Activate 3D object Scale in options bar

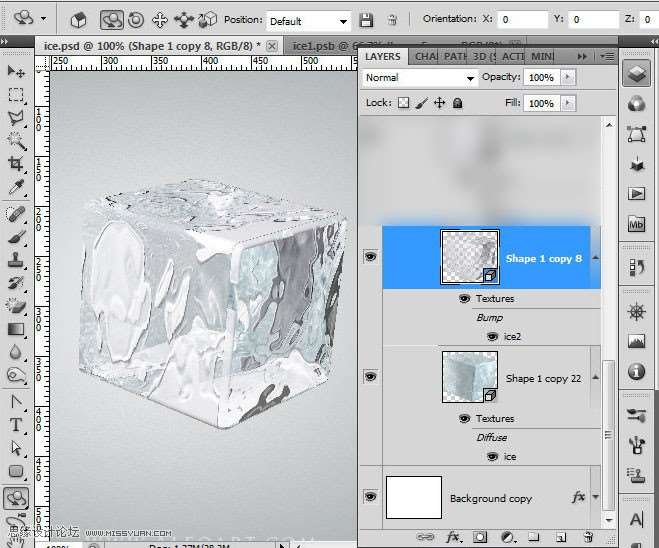point(207,20)
